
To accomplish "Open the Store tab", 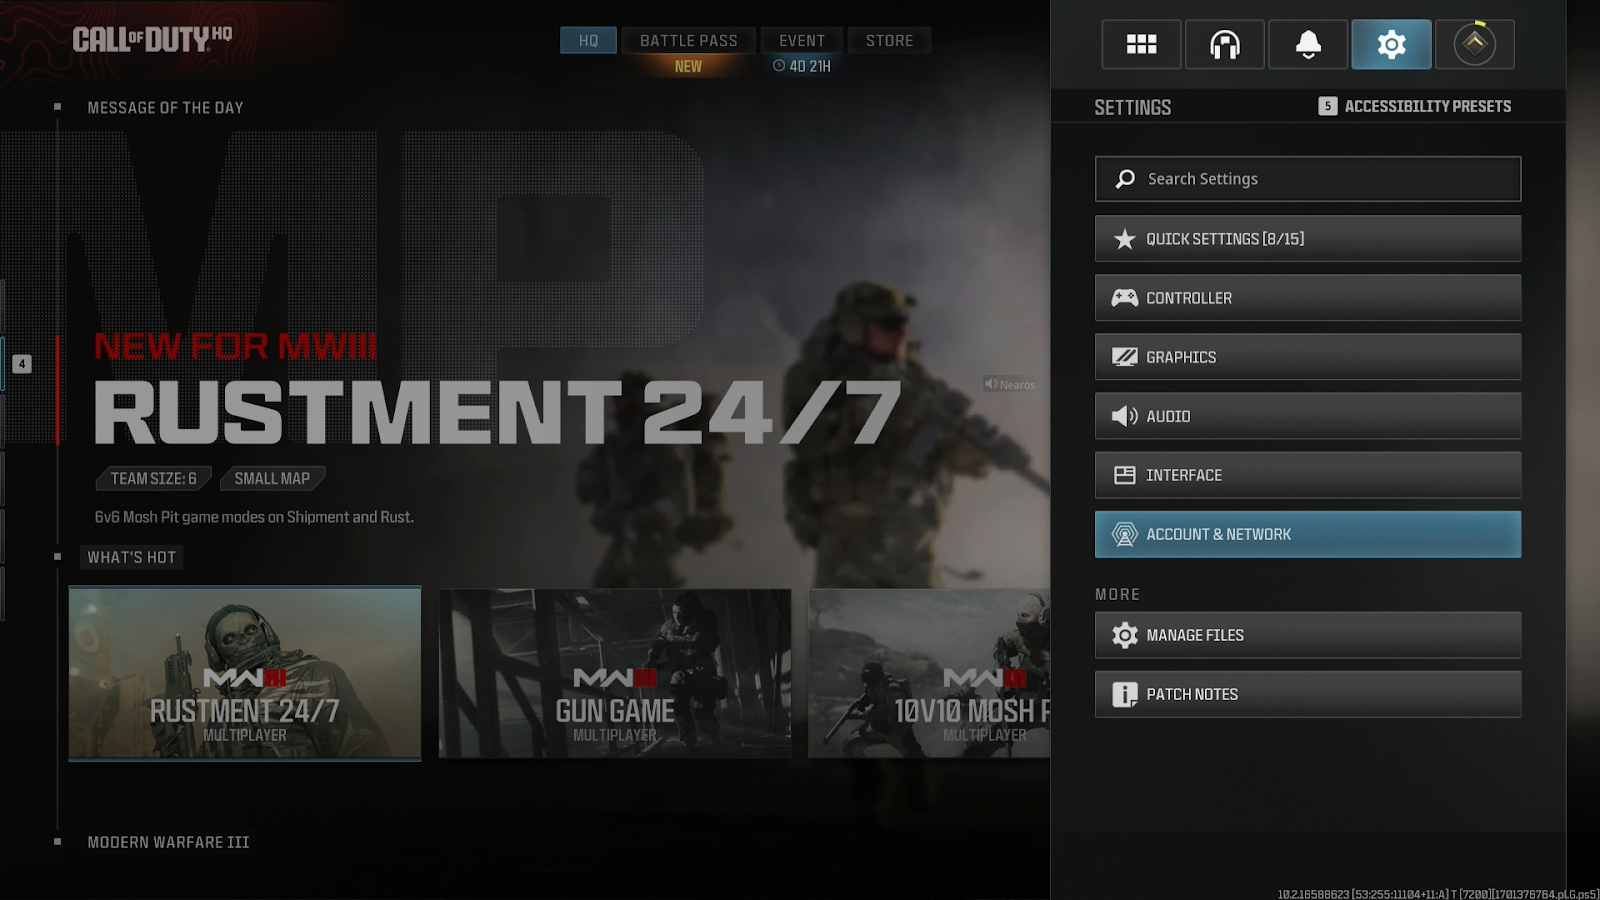I will pyautogui.click(x=889, y=40).
